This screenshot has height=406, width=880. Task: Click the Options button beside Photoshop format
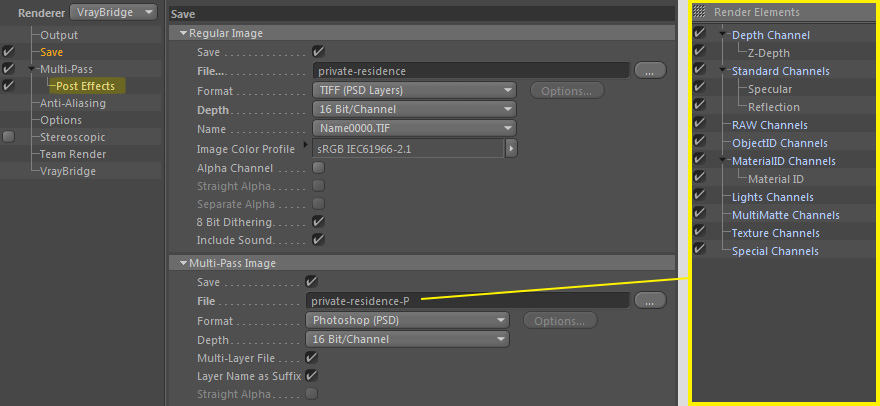[x=559, y=320]
